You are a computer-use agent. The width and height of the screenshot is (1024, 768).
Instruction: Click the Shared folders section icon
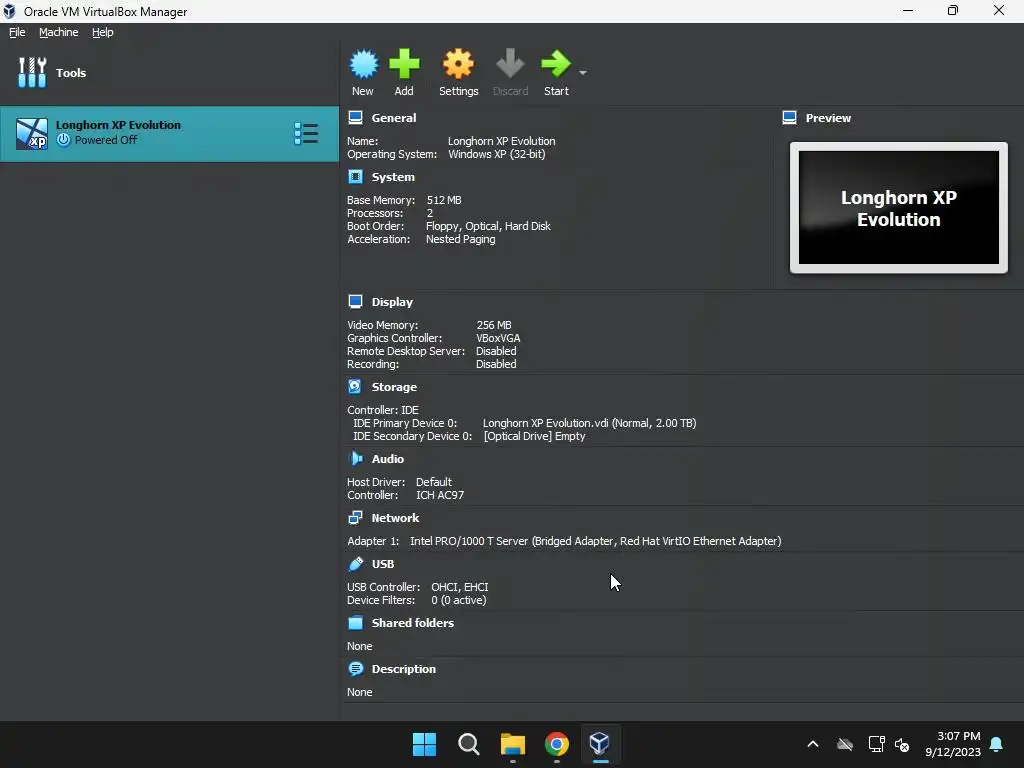355,623
